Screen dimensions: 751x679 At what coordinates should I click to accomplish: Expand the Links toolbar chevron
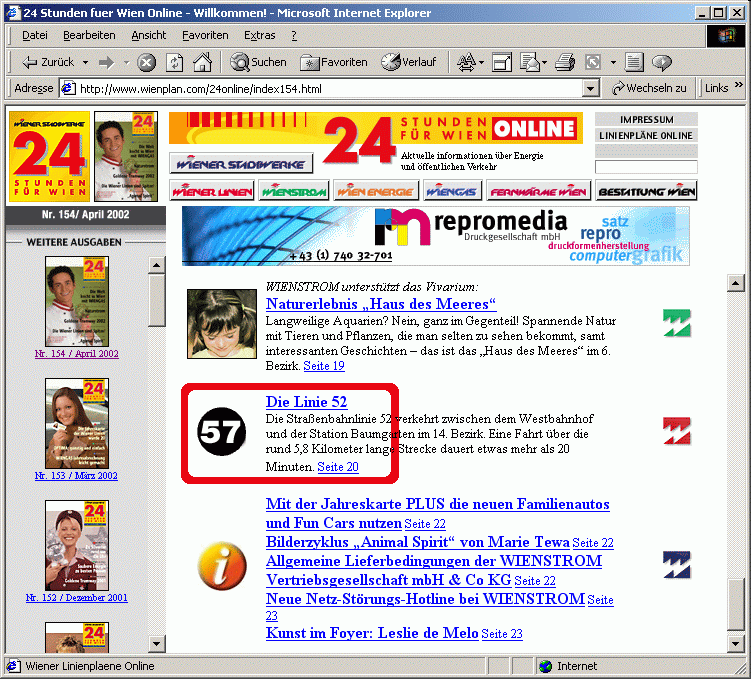tap(739, 88)
